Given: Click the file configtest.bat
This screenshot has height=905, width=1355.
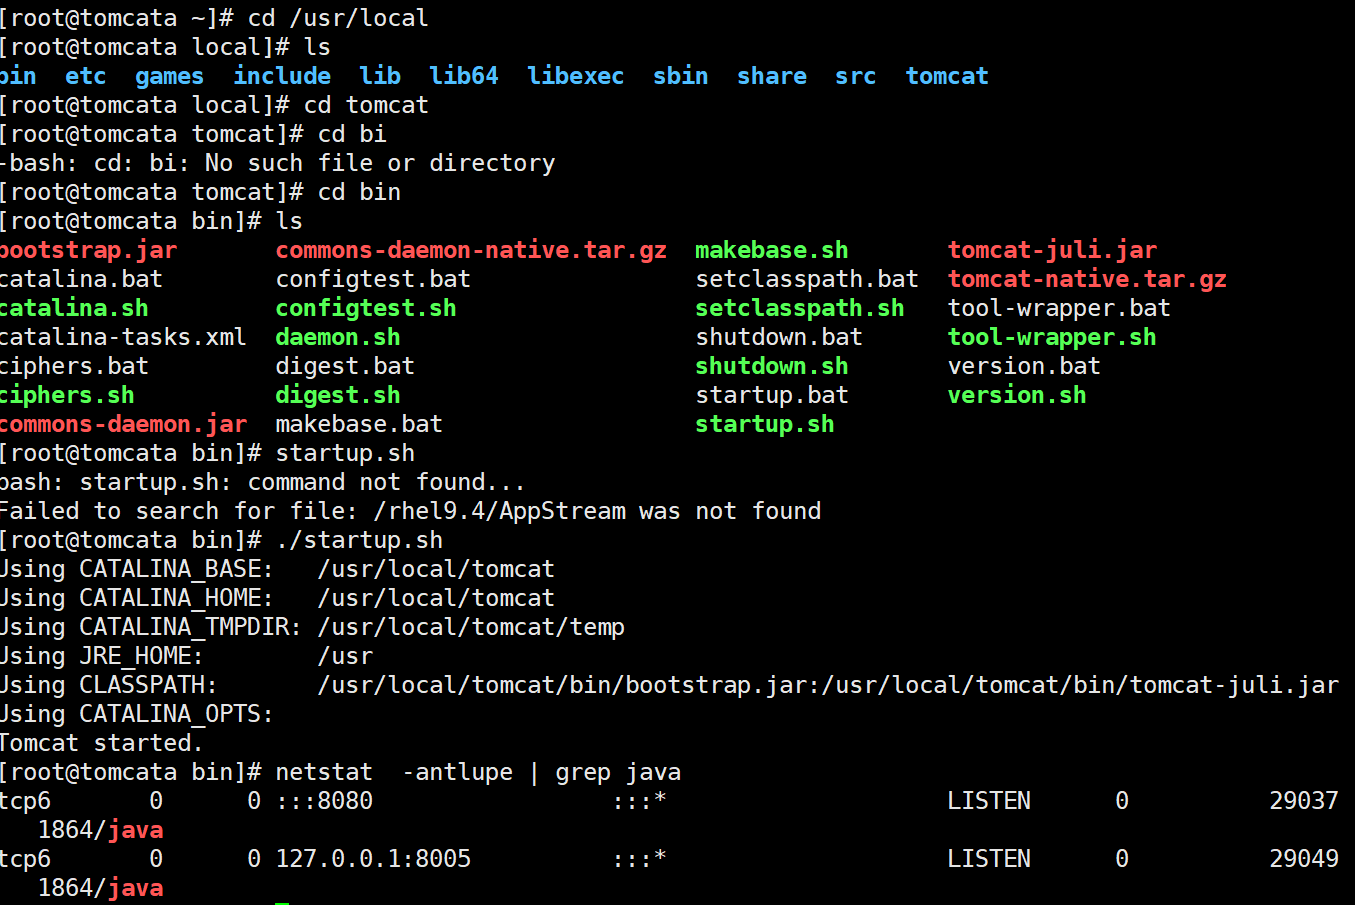Looking at the screenshot, I should coord(373,279).
